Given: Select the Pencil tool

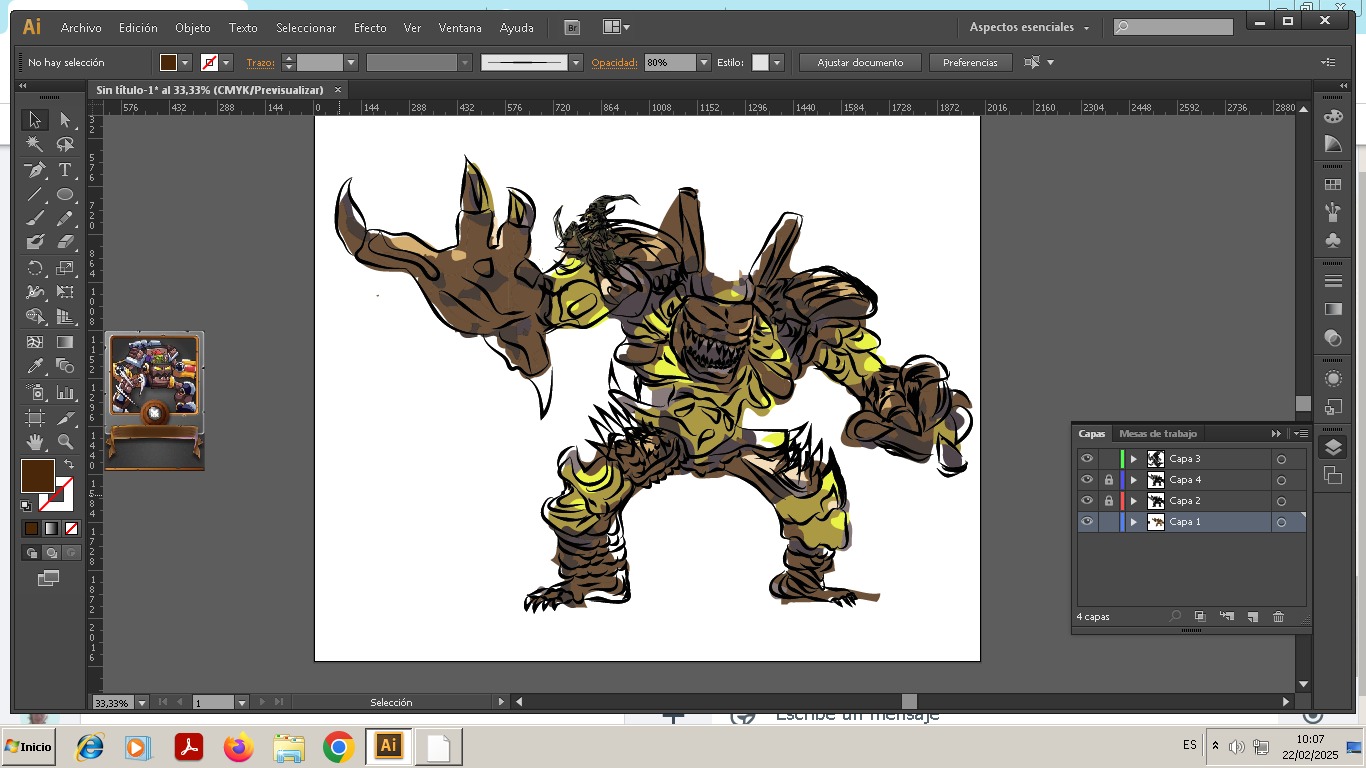Looking at the screenshot, I should point(65,218).
